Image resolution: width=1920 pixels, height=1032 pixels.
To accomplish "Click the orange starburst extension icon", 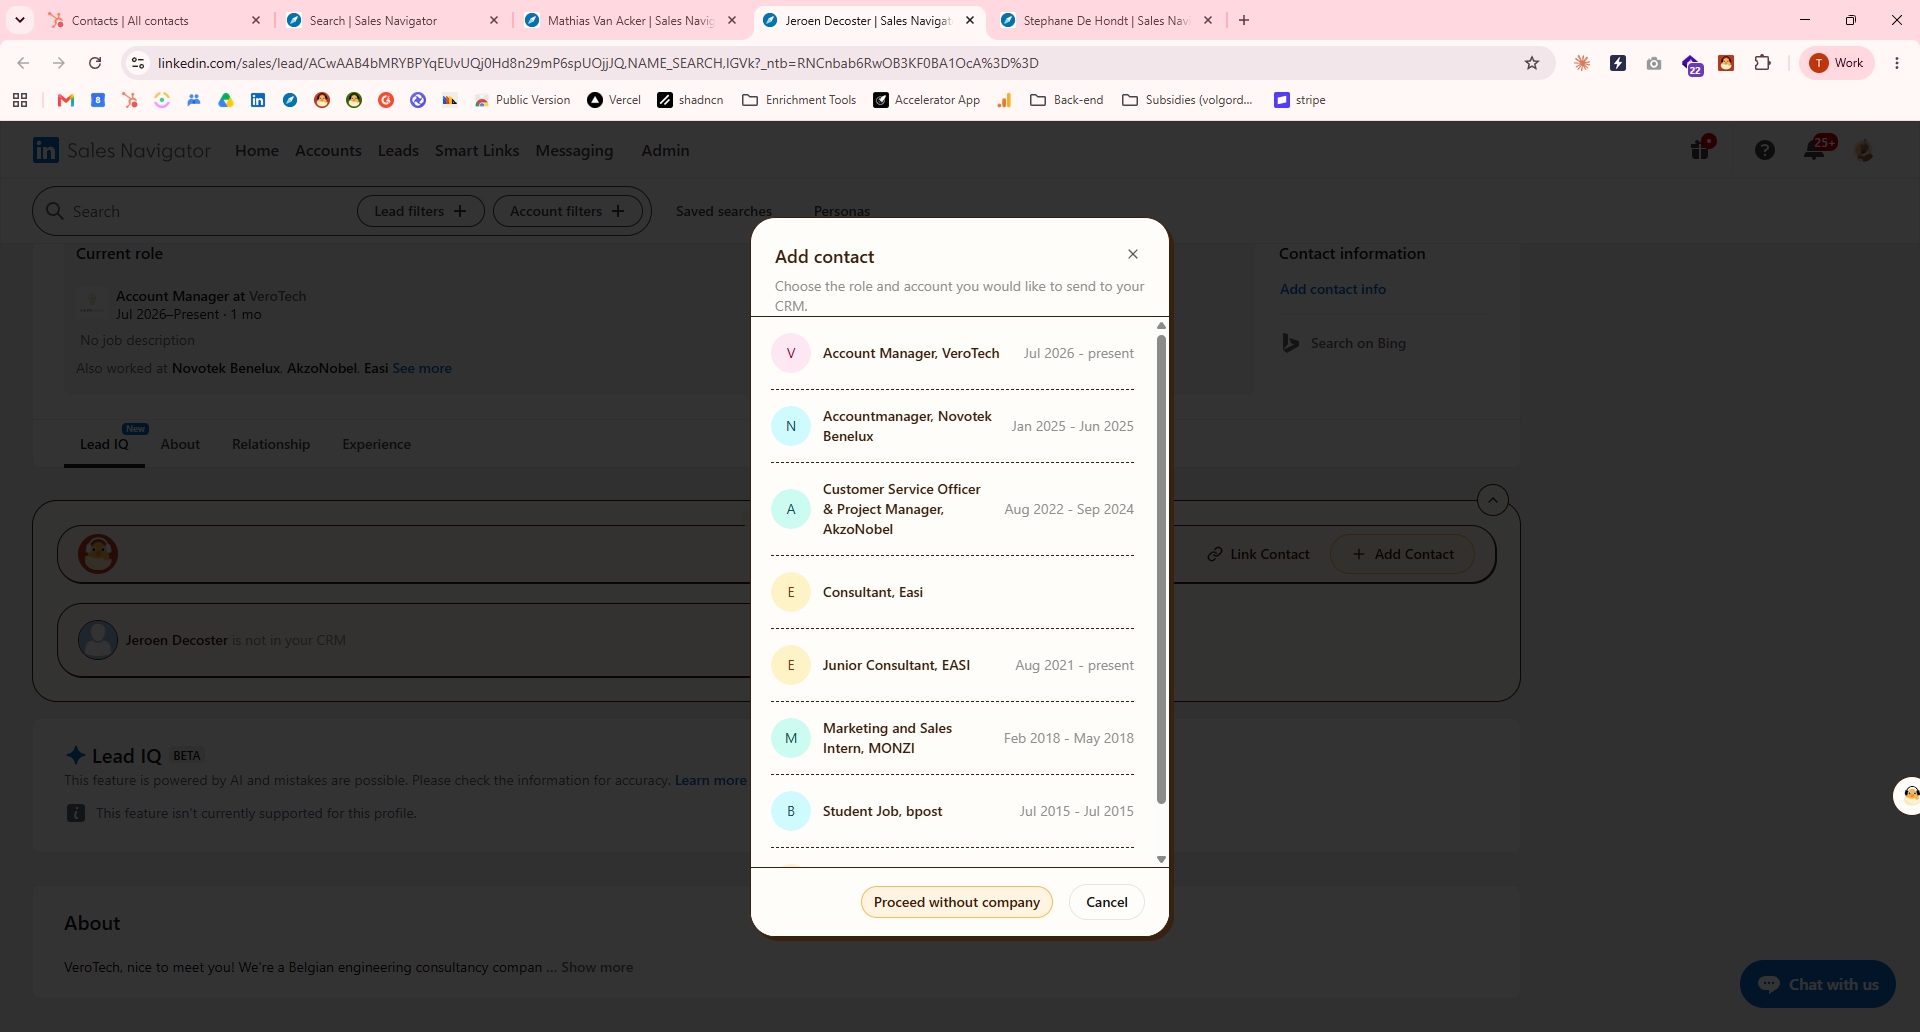I will 1582,63.
